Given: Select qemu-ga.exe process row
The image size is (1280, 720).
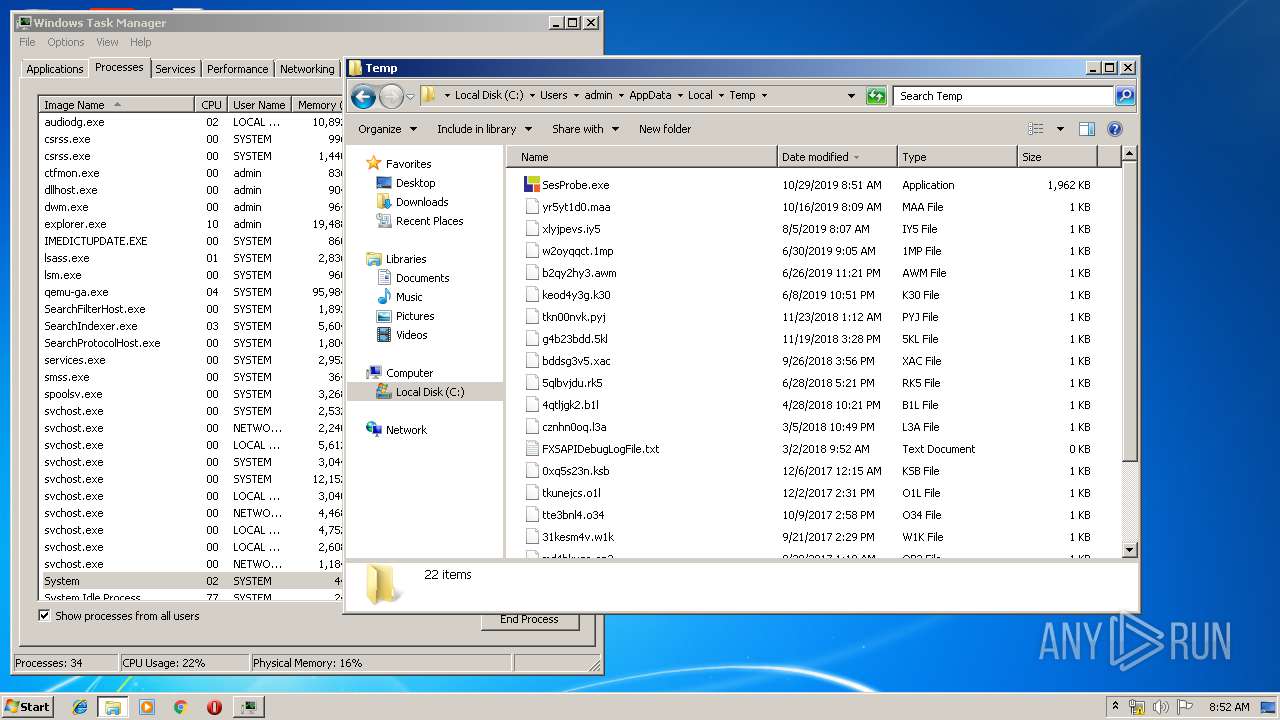Looking at the screenshot, I should pos(192,292).
